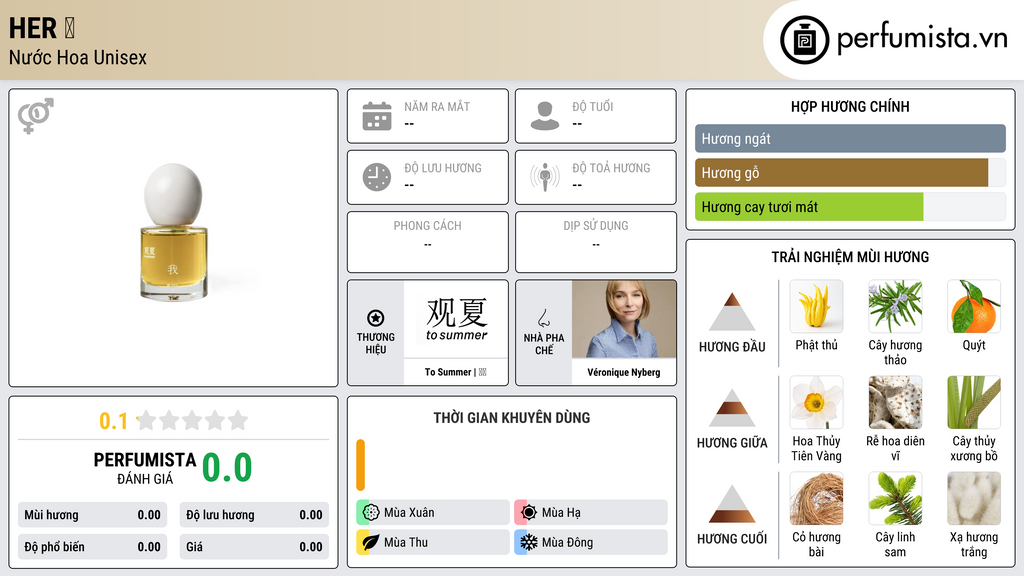Click the five-star rating row
The image size is (1024, 576).
pos(192,420)
